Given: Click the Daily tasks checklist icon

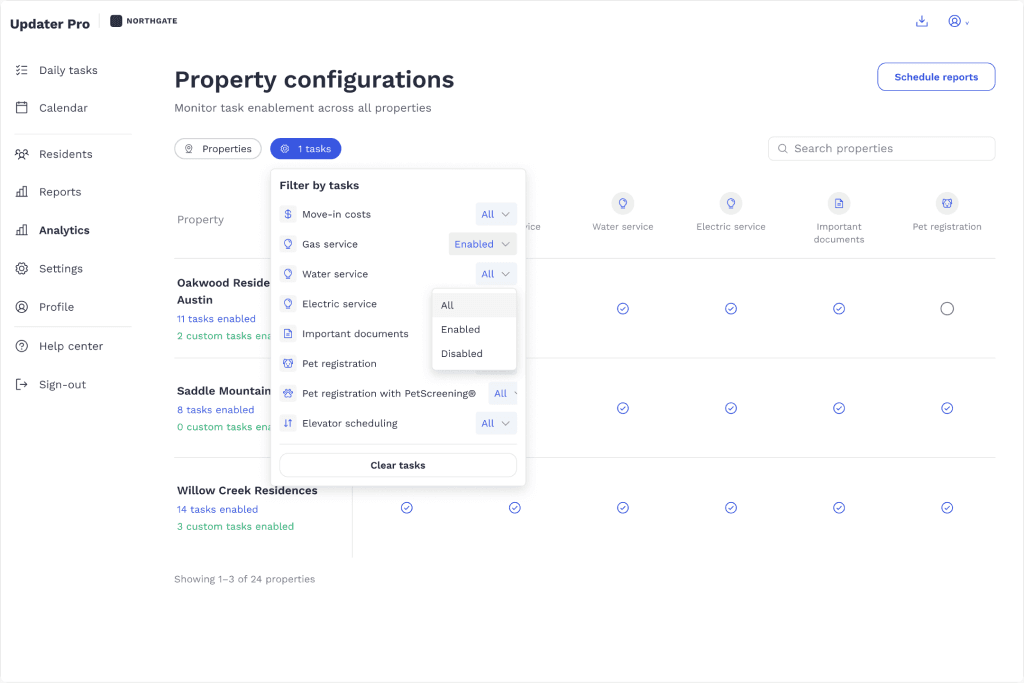Looking at the screenshot, I should point(22,70).
